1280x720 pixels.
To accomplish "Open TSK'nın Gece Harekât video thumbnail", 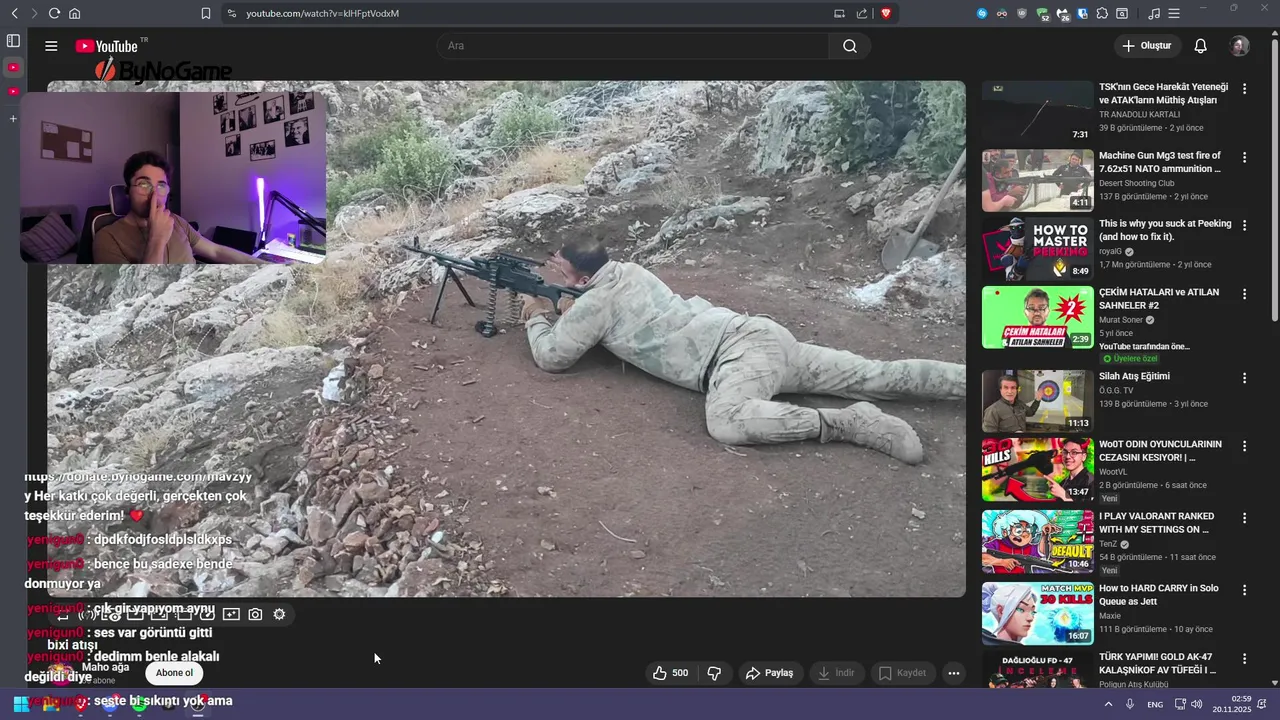I will click(1037, 112).
